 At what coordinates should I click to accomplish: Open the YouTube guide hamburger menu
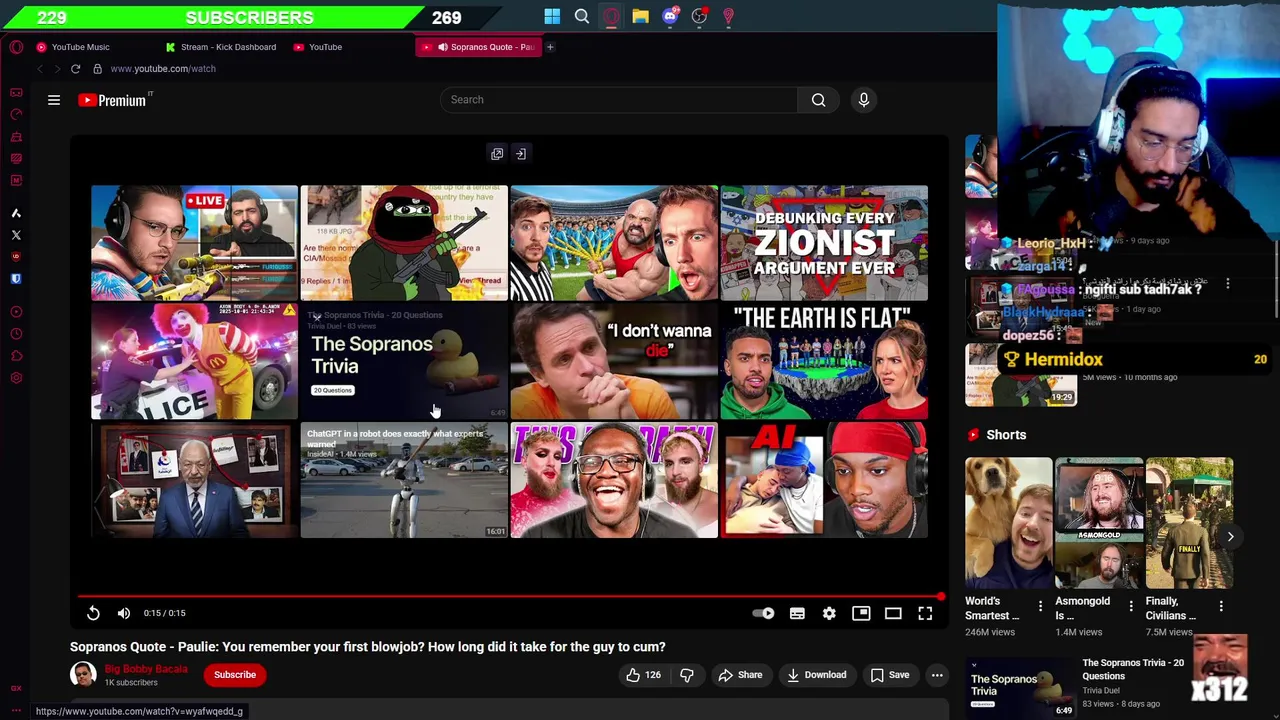54,100
